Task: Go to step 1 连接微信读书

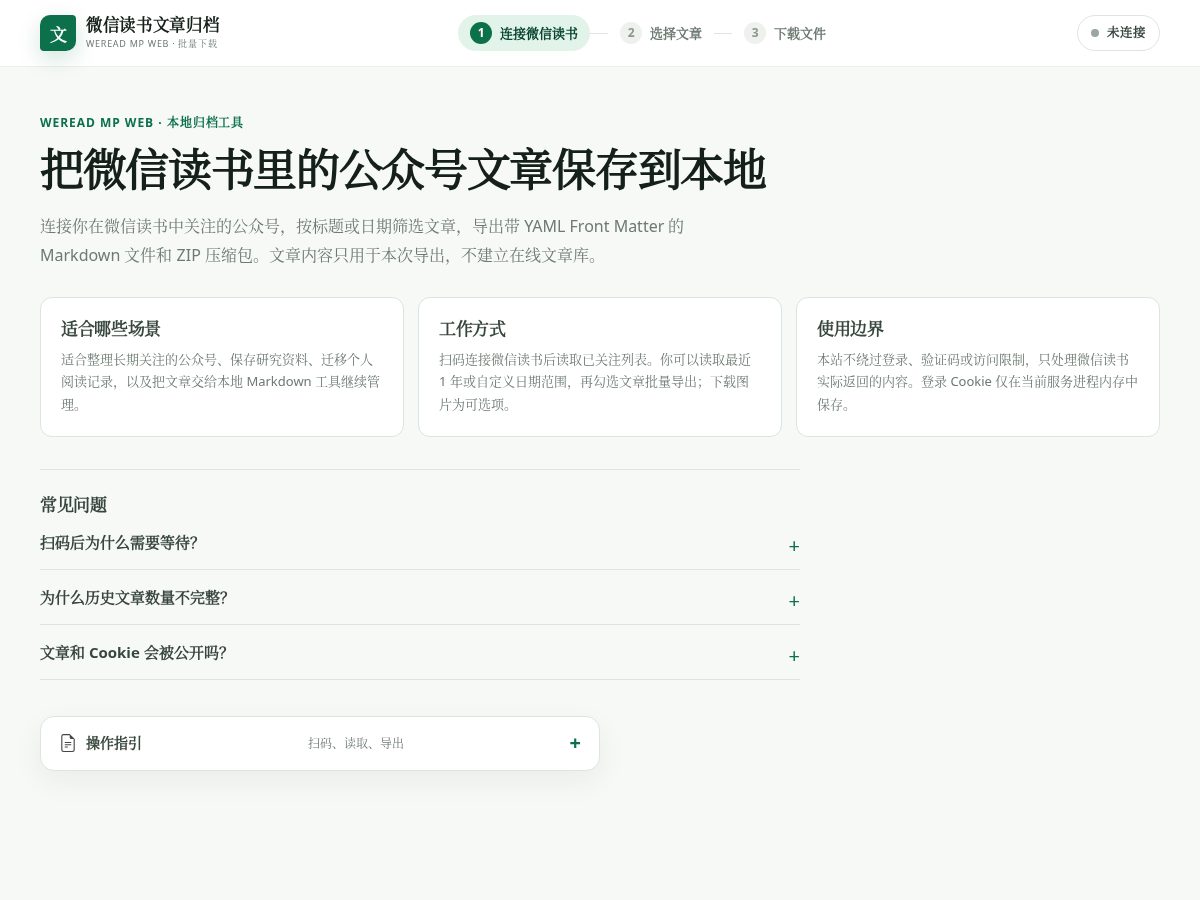Action: pos(524,33)
